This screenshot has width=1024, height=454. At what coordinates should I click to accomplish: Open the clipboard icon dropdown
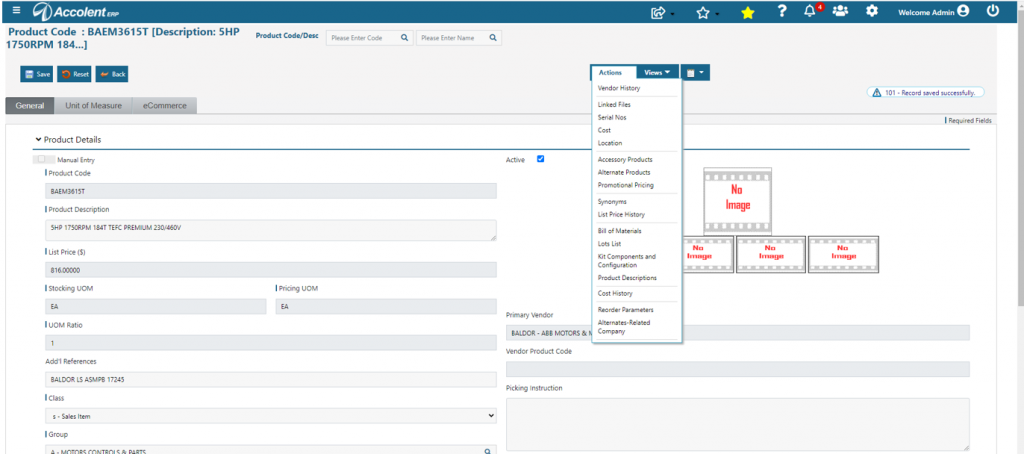[695, 73]
